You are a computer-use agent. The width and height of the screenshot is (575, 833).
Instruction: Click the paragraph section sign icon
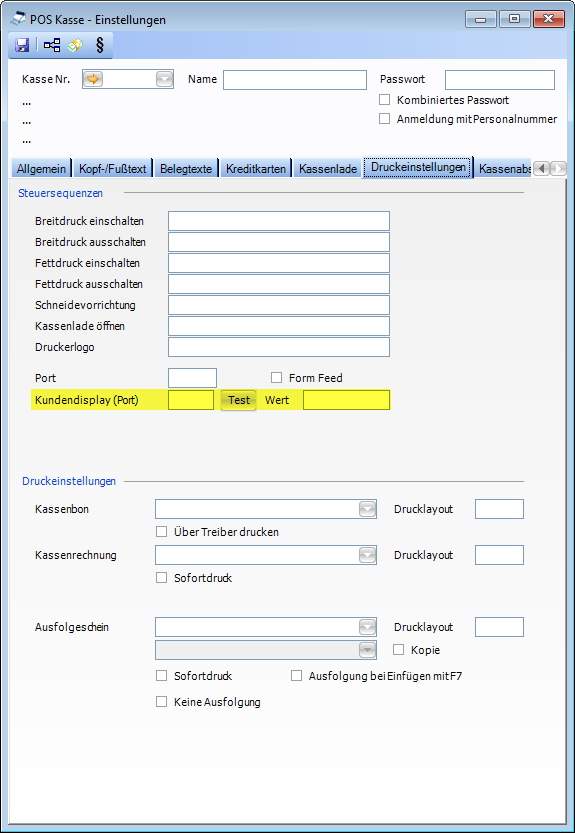pyautogui.click(x=99, y=46)
